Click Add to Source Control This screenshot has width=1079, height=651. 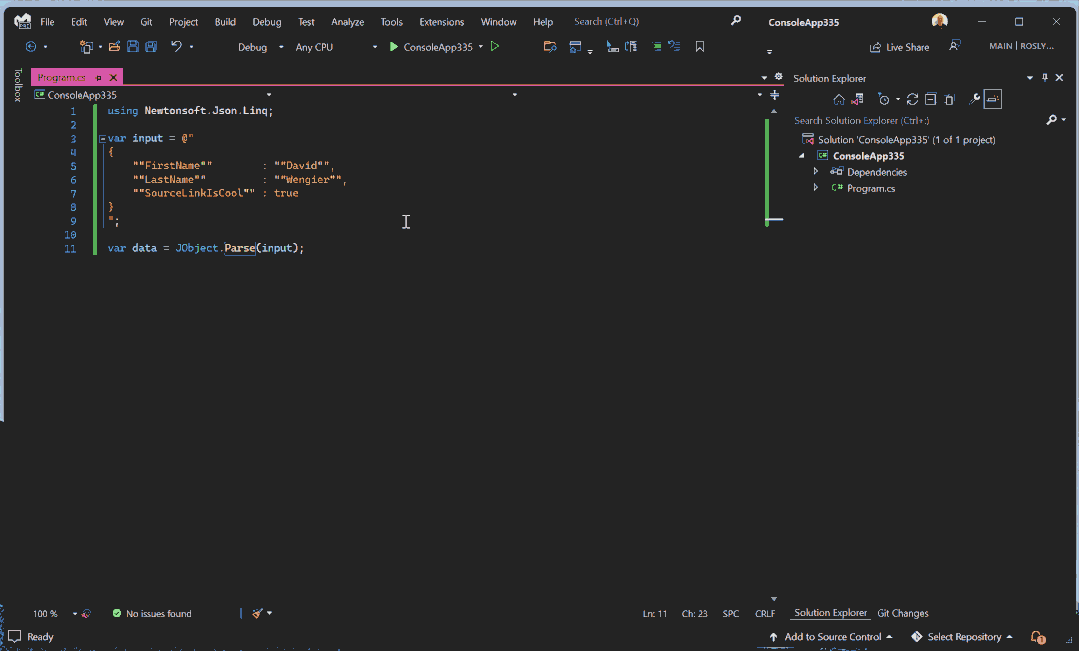(x=831, y=637)
